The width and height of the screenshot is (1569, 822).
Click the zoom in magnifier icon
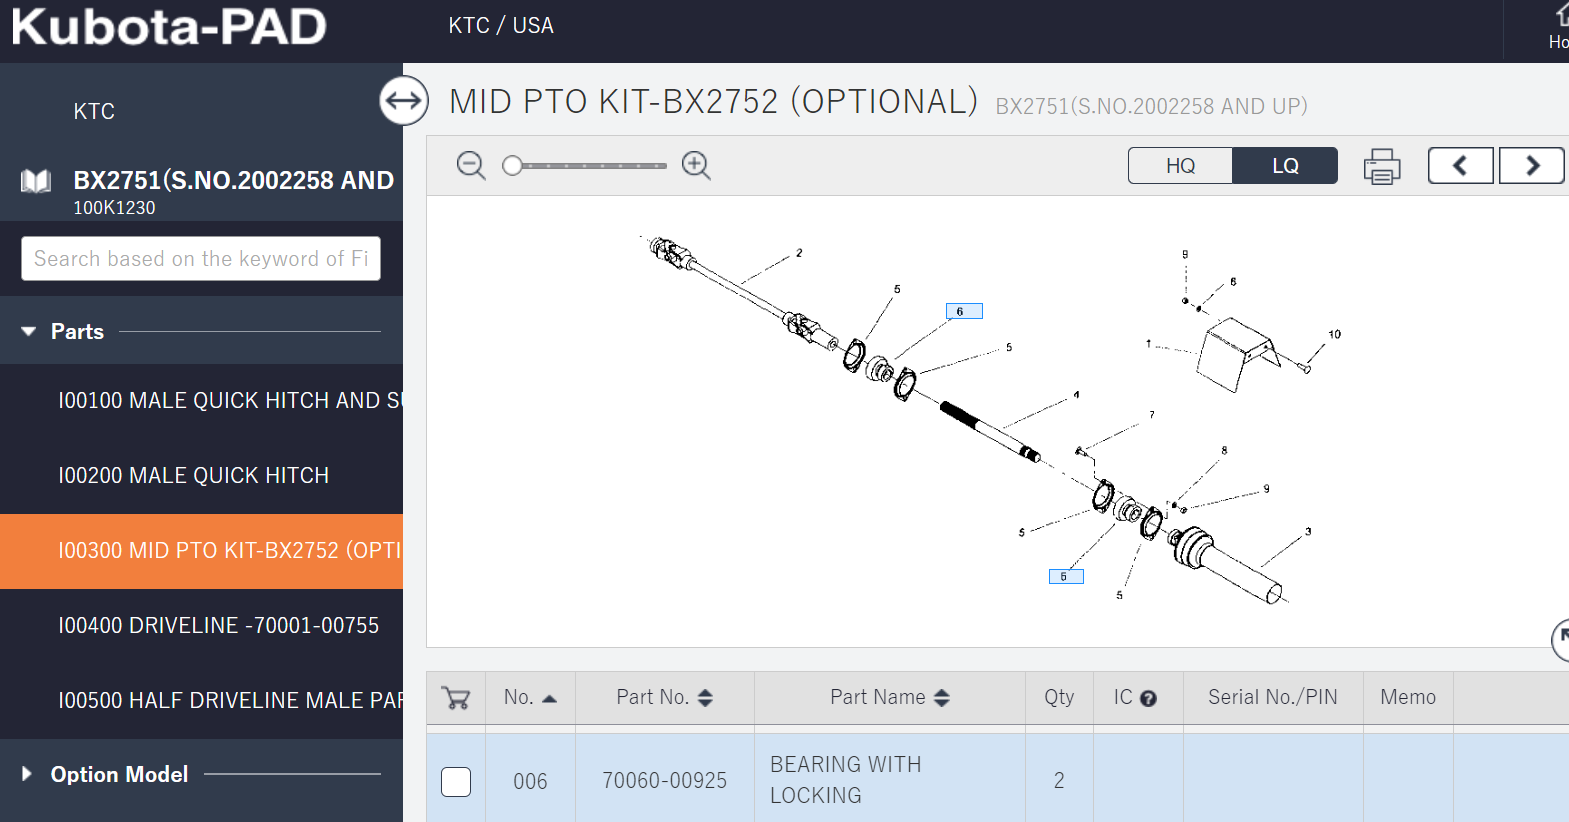click(696, 166)
